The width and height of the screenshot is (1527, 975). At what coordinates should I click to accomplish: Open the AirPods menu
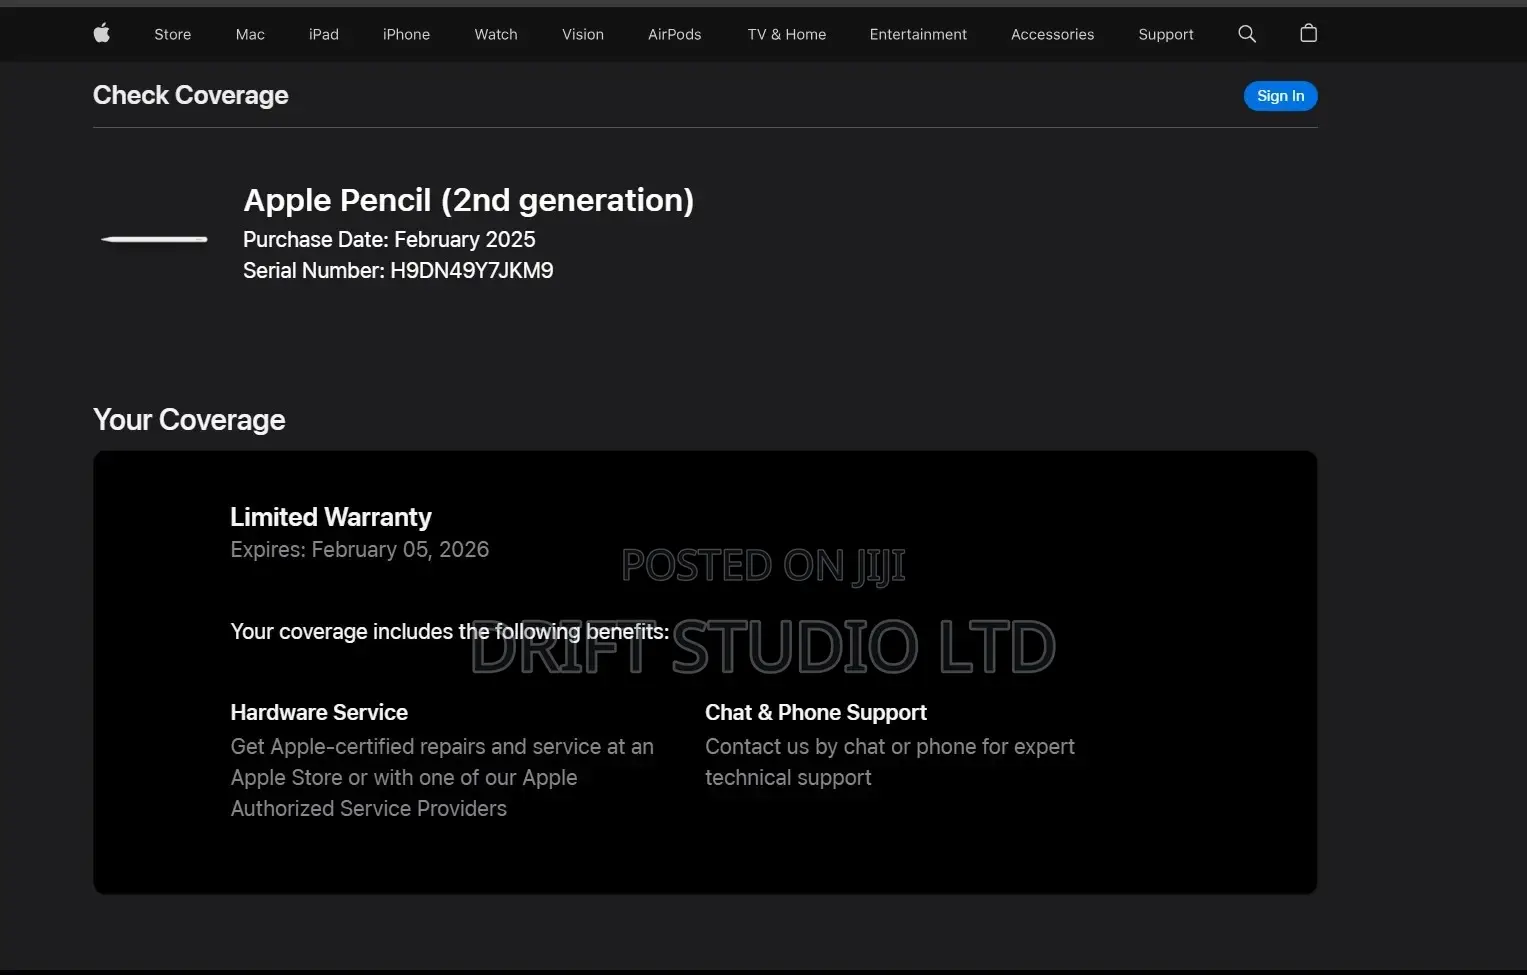click(x=675, y=34)
